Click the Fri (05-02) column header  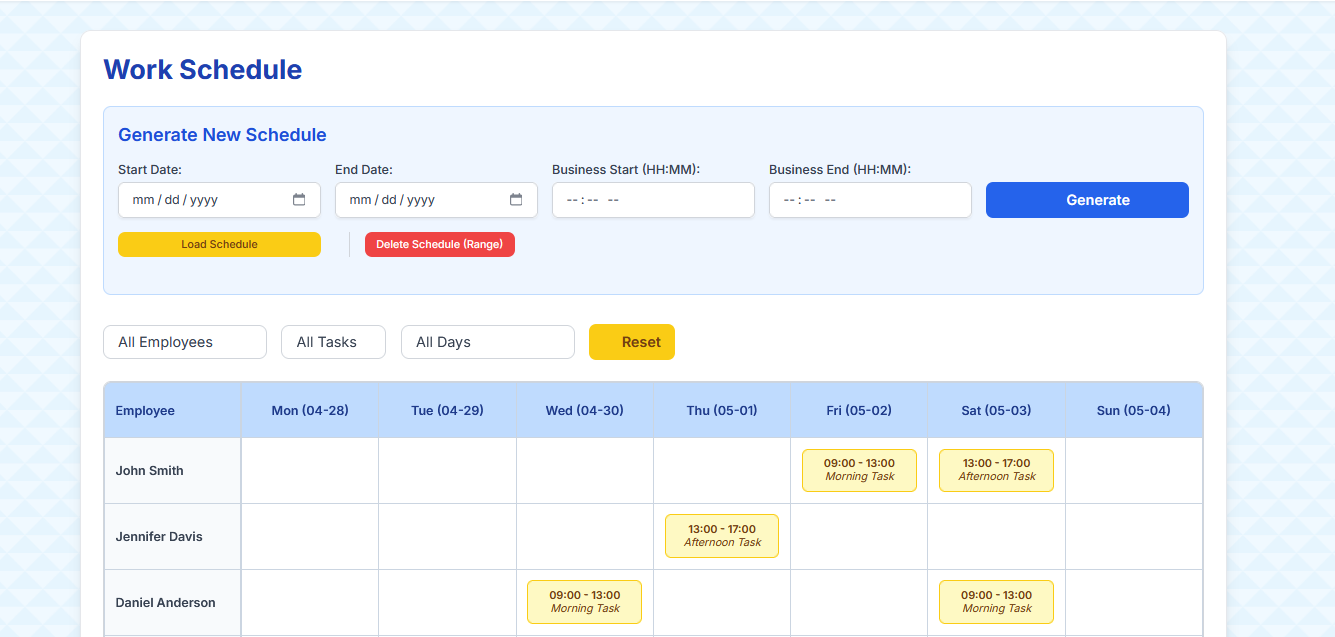click(x=859, y=410)
